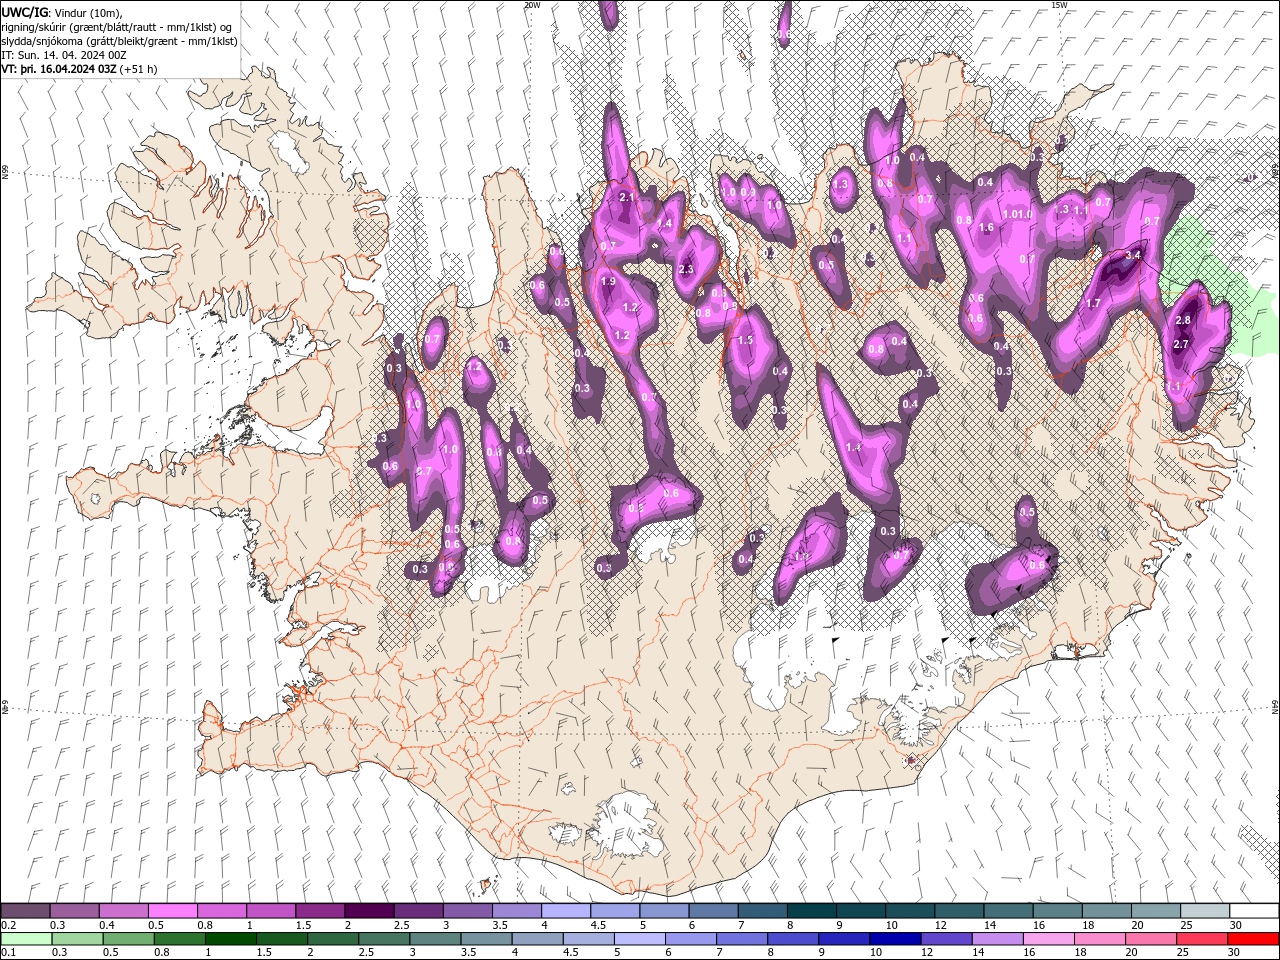Click the 2.8 precipitation value on the map
The width and height of the screenshot is (1280, 960).
tap(1183, 320)
